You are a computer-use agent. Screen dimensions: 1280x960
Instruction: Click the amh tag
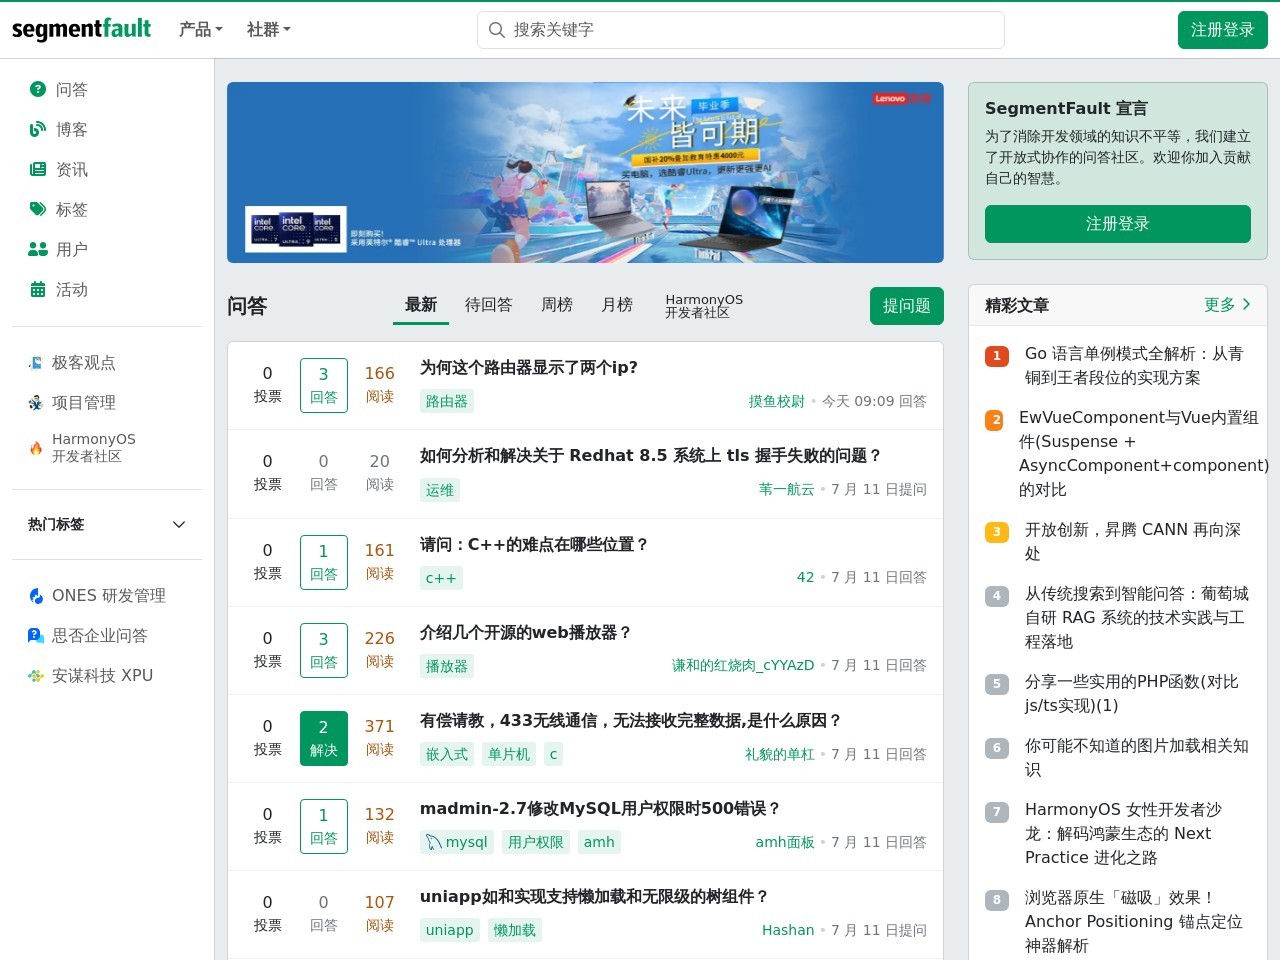click(600, 842)
